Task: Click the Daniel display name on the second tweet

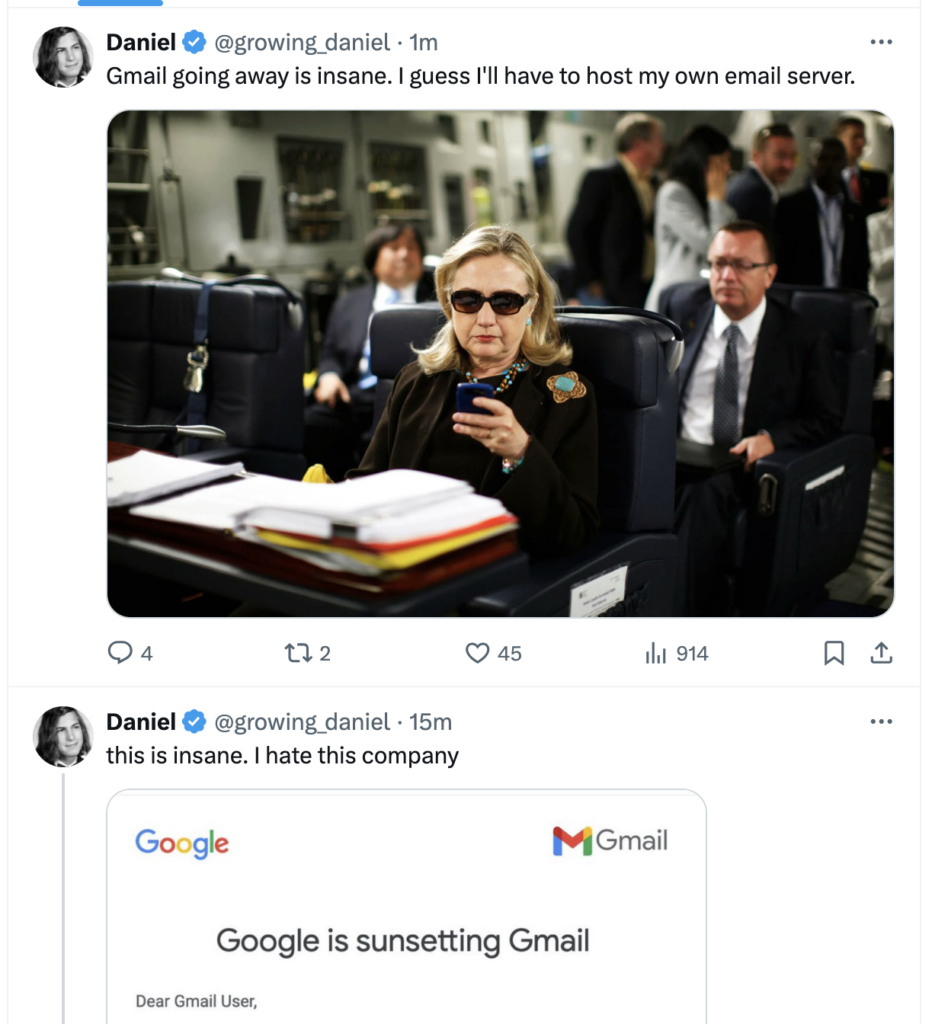Action: coord(141,722)
